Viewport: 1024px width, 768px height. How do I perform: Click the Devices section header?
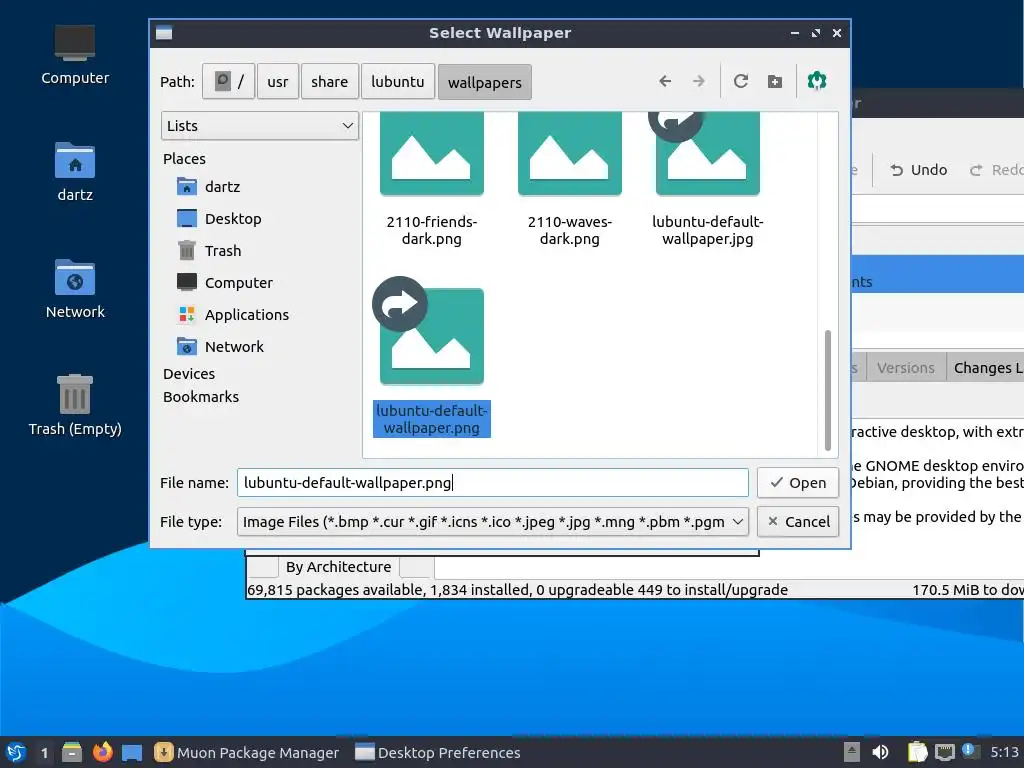189,374
